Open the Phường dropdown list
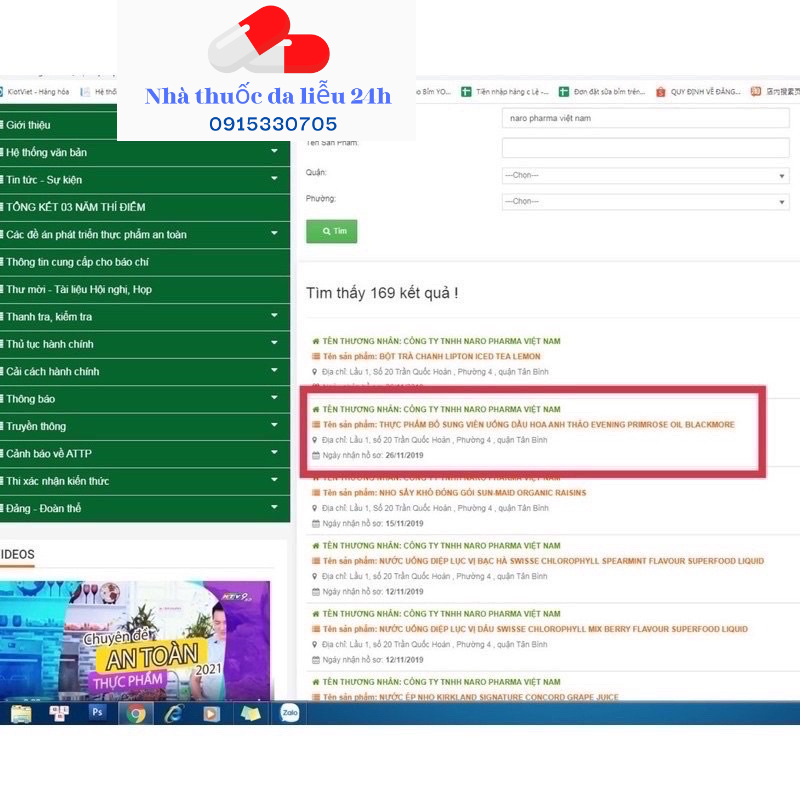800x800 pixels. point(645,201)
